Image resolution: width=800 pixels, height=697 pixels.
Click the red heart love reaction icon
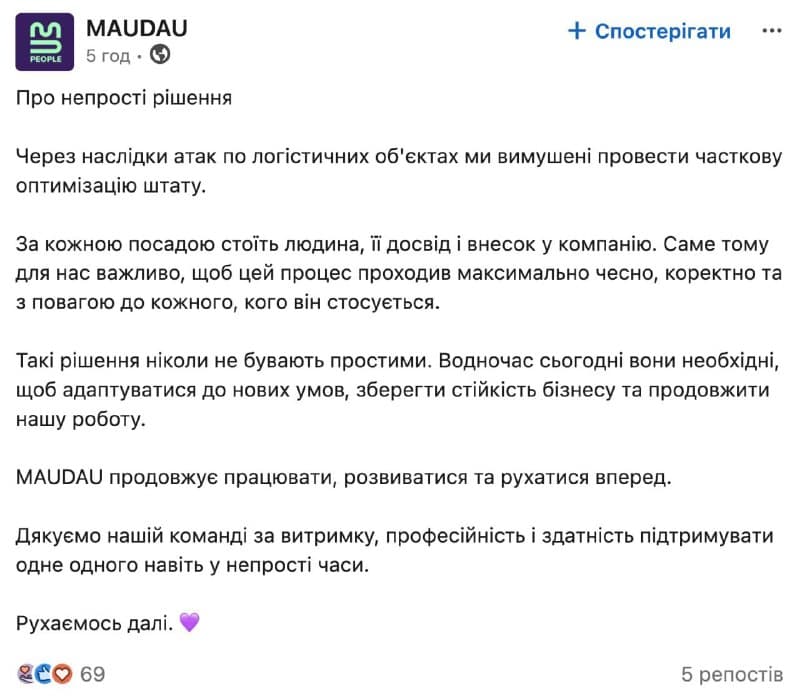[x=63, y=674]
